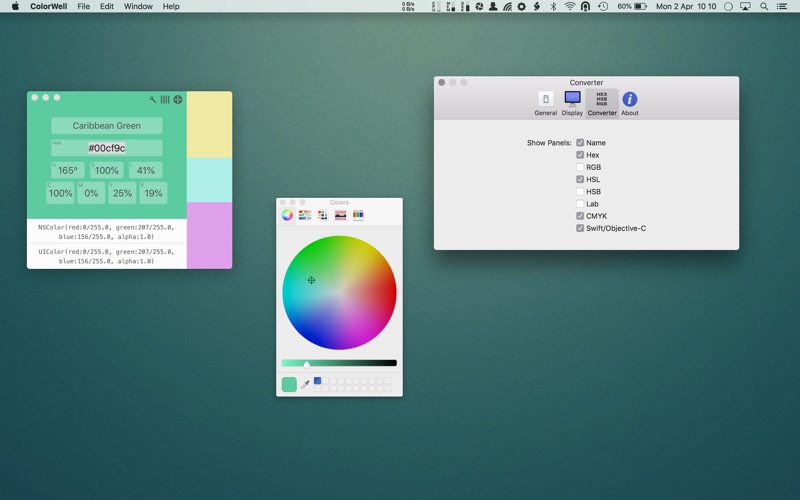Activate the eyedropper in the Colors window
Image resolution: width=800 pixels, height=500 pixels.
pyautogui.click(x=305, y=384)
